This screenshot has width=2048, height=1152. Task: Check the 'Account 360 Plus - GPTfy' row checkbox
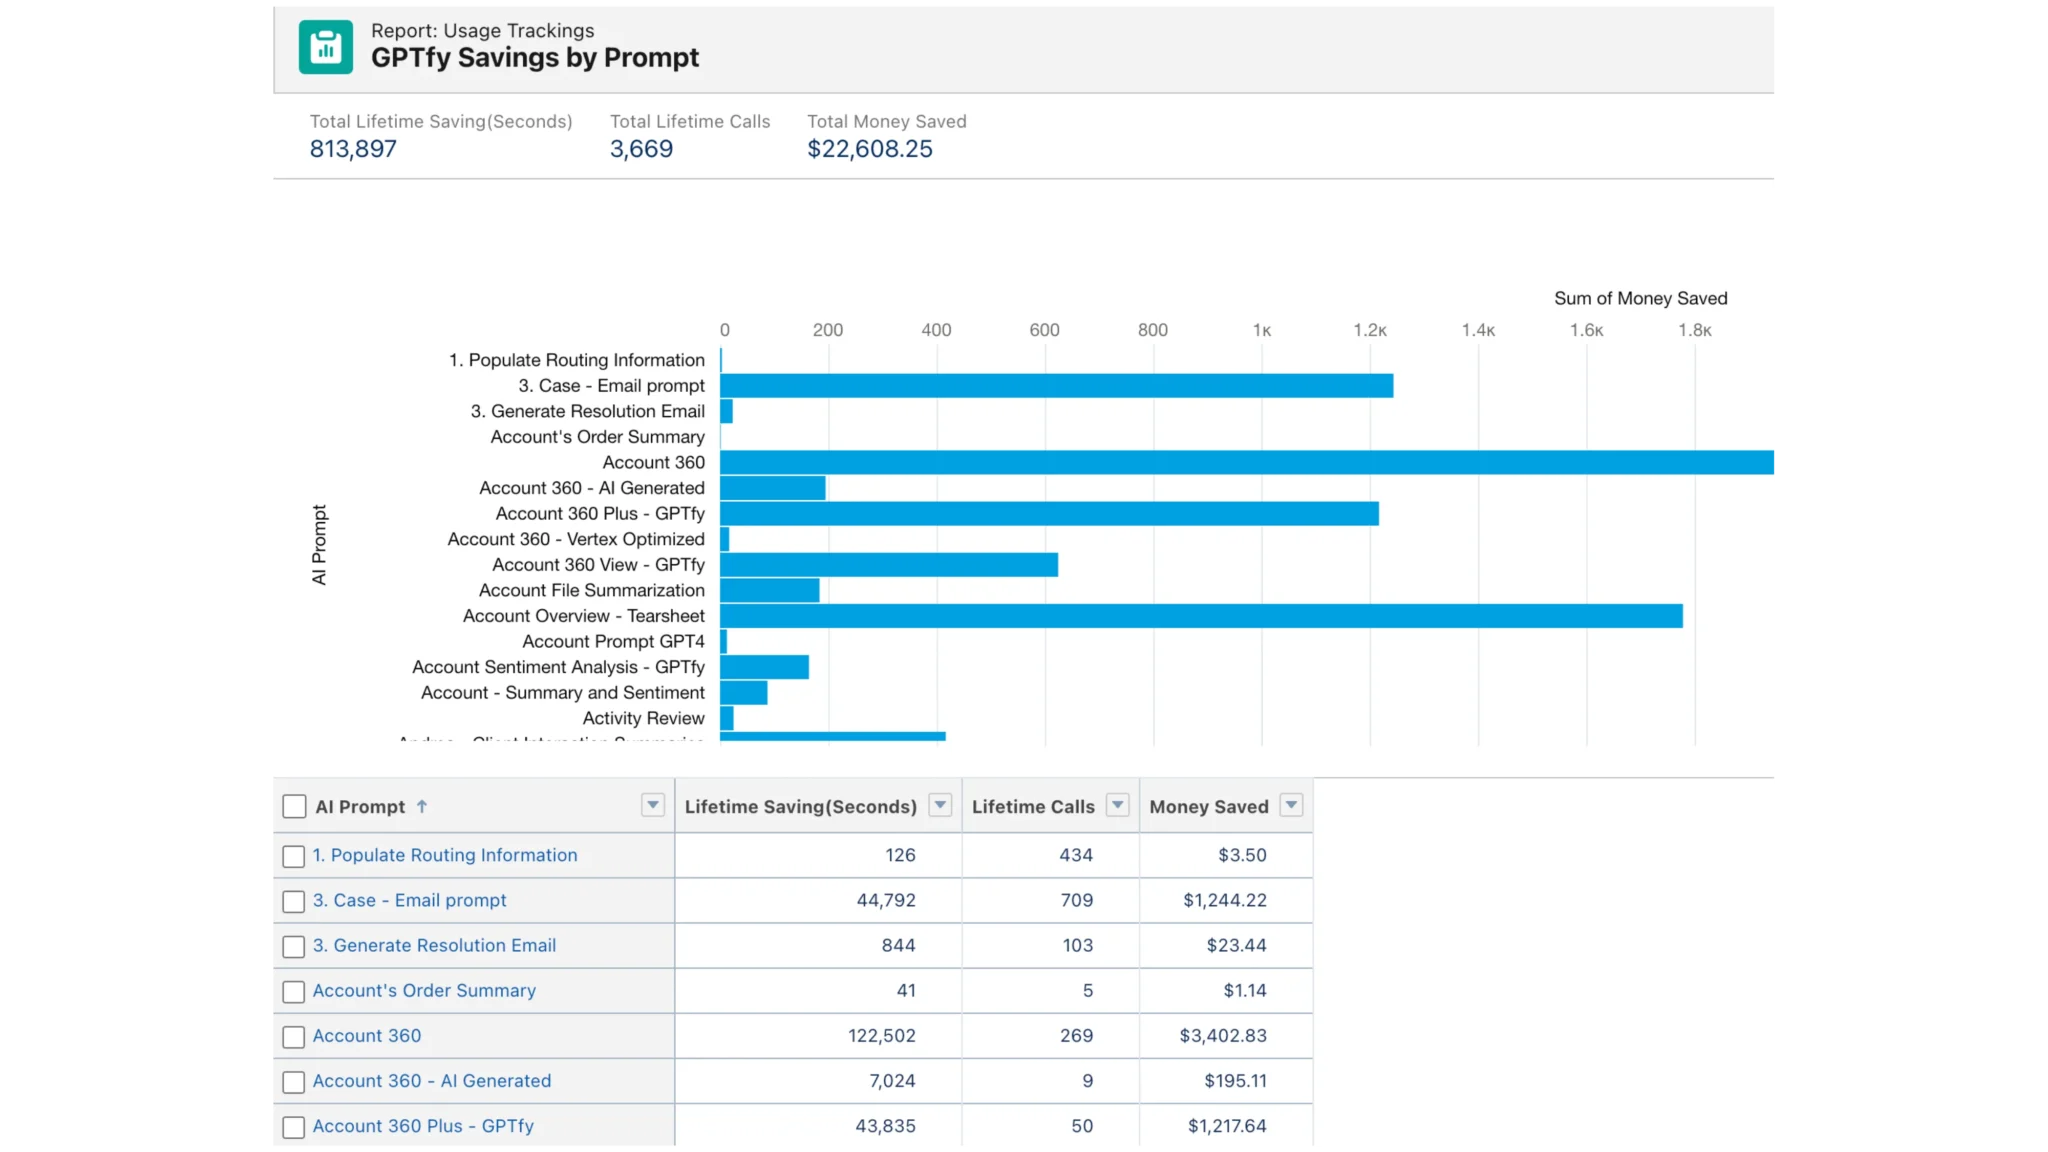point(293,1126)
